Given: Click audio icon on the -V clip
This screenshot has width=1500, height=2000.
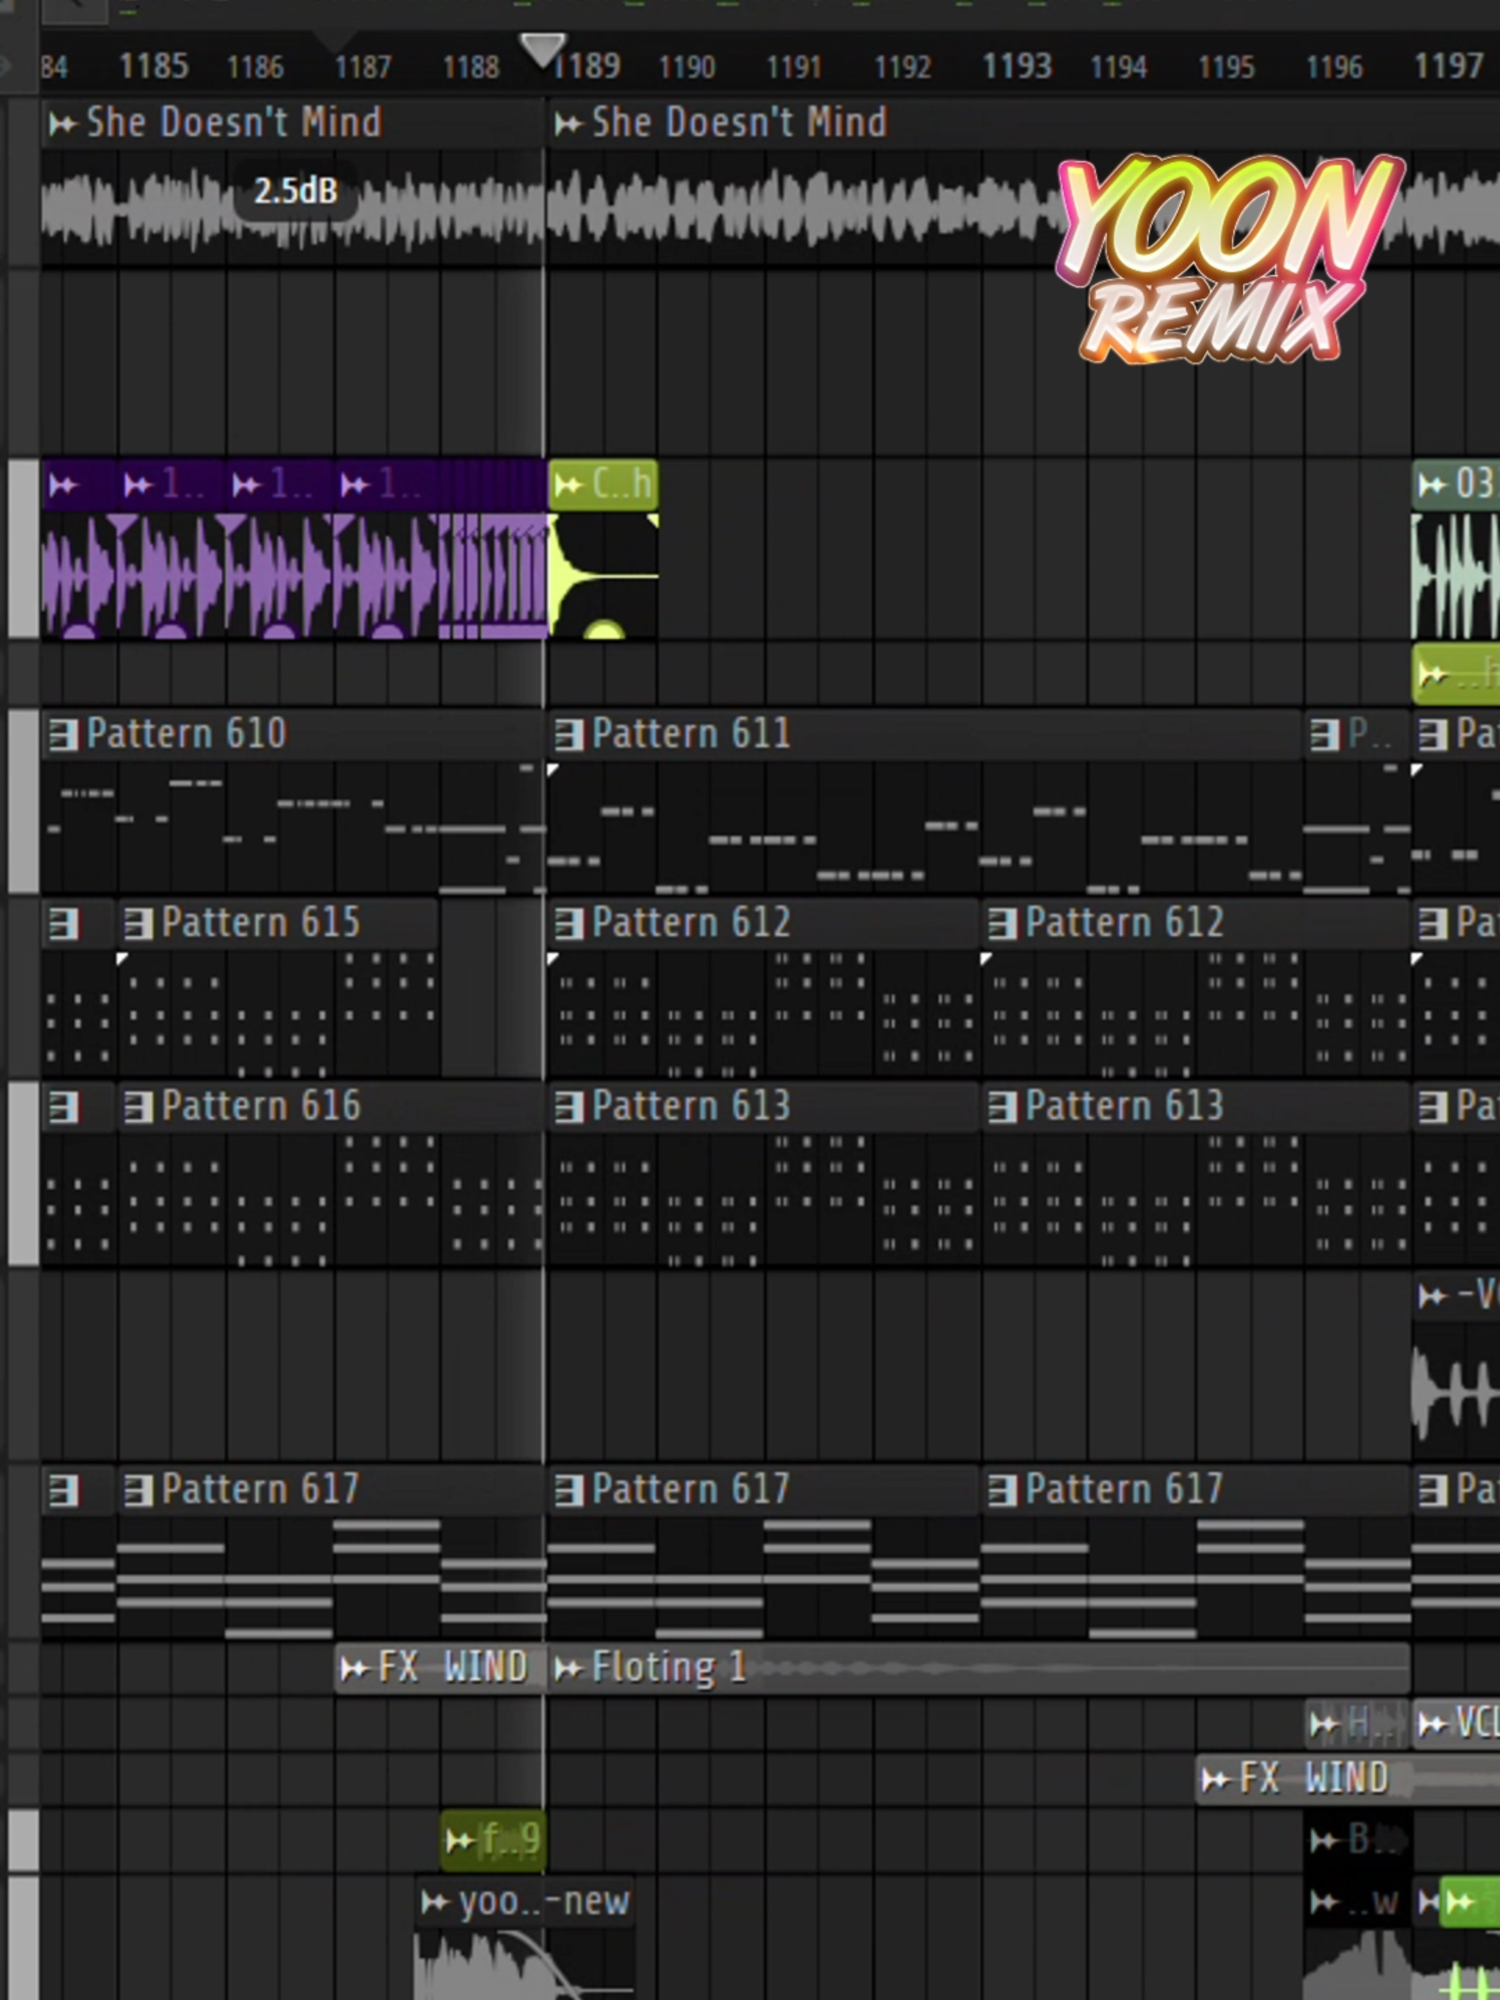Looking at the screenshot, I should 1433,1296.
